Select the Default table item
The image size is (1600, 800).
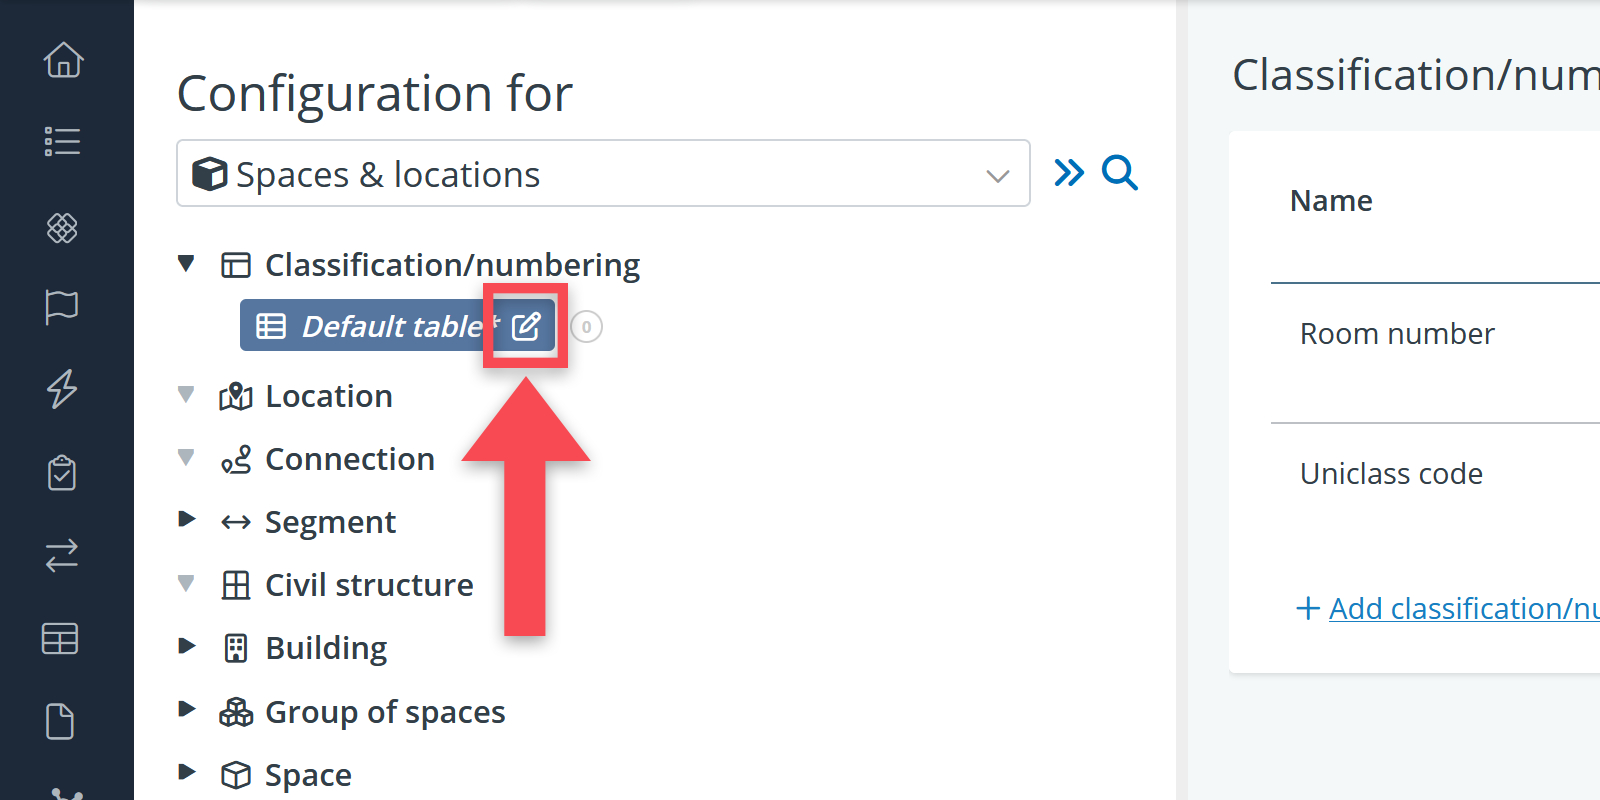[394, 326]
